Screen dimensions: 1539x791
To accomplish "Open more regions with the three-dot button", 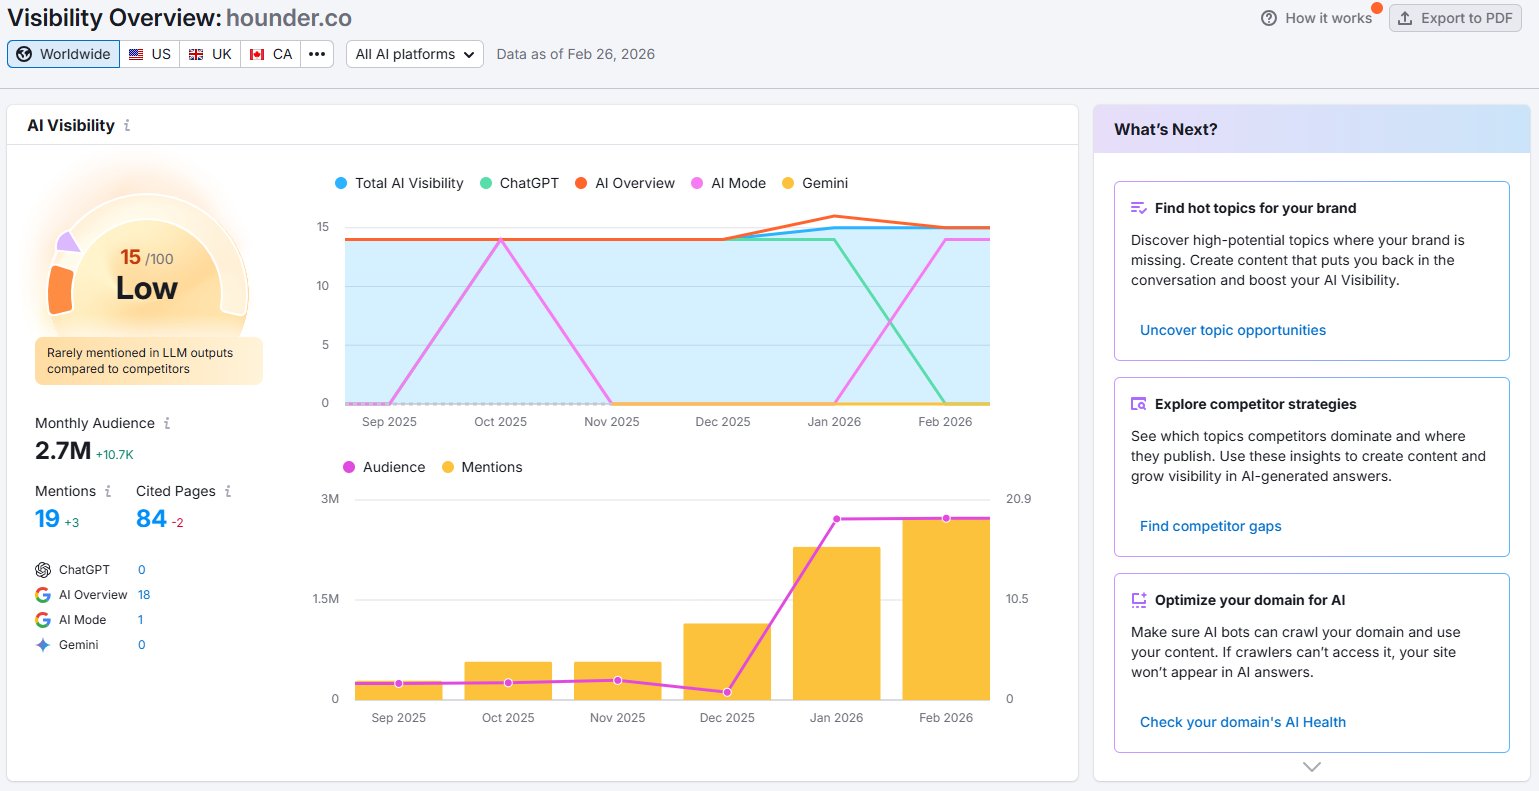I will point(317,54).
